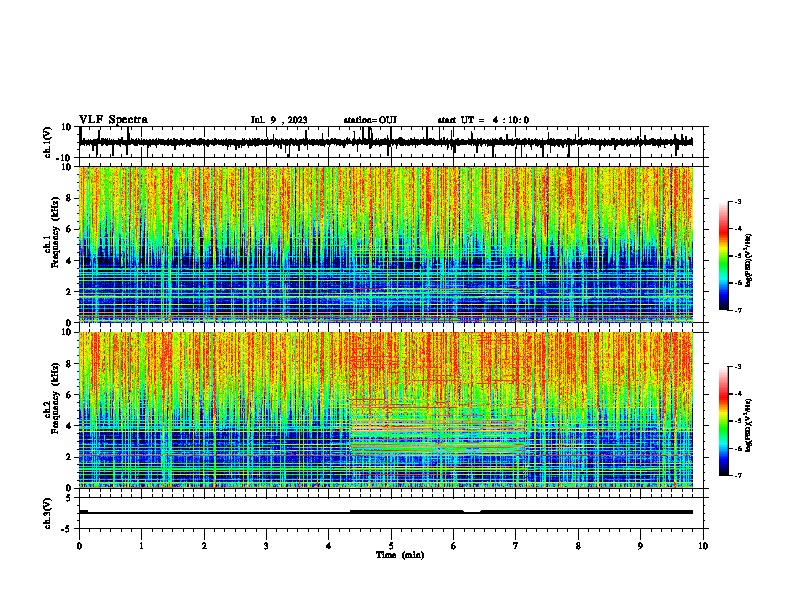Viewport: 792px width, 612px height.
Task: Click the "-10" tick on ch.1(V) axis
Action: (x=65, y=158)
